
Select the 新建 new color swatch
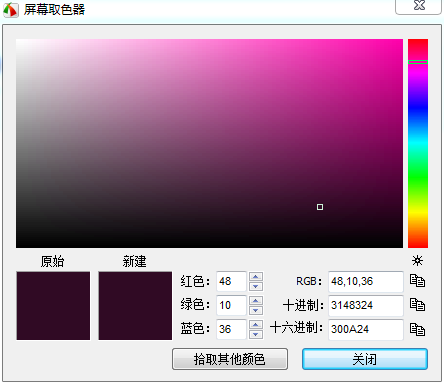tap(135, 306)
